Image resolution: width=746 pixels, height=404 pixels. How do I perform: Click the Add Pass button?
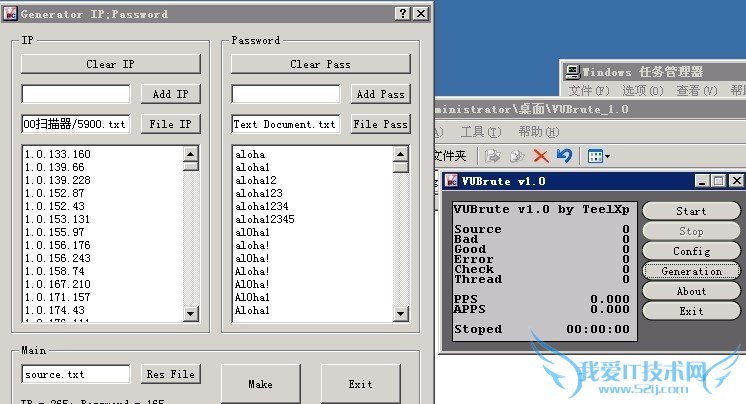(381, 94)
